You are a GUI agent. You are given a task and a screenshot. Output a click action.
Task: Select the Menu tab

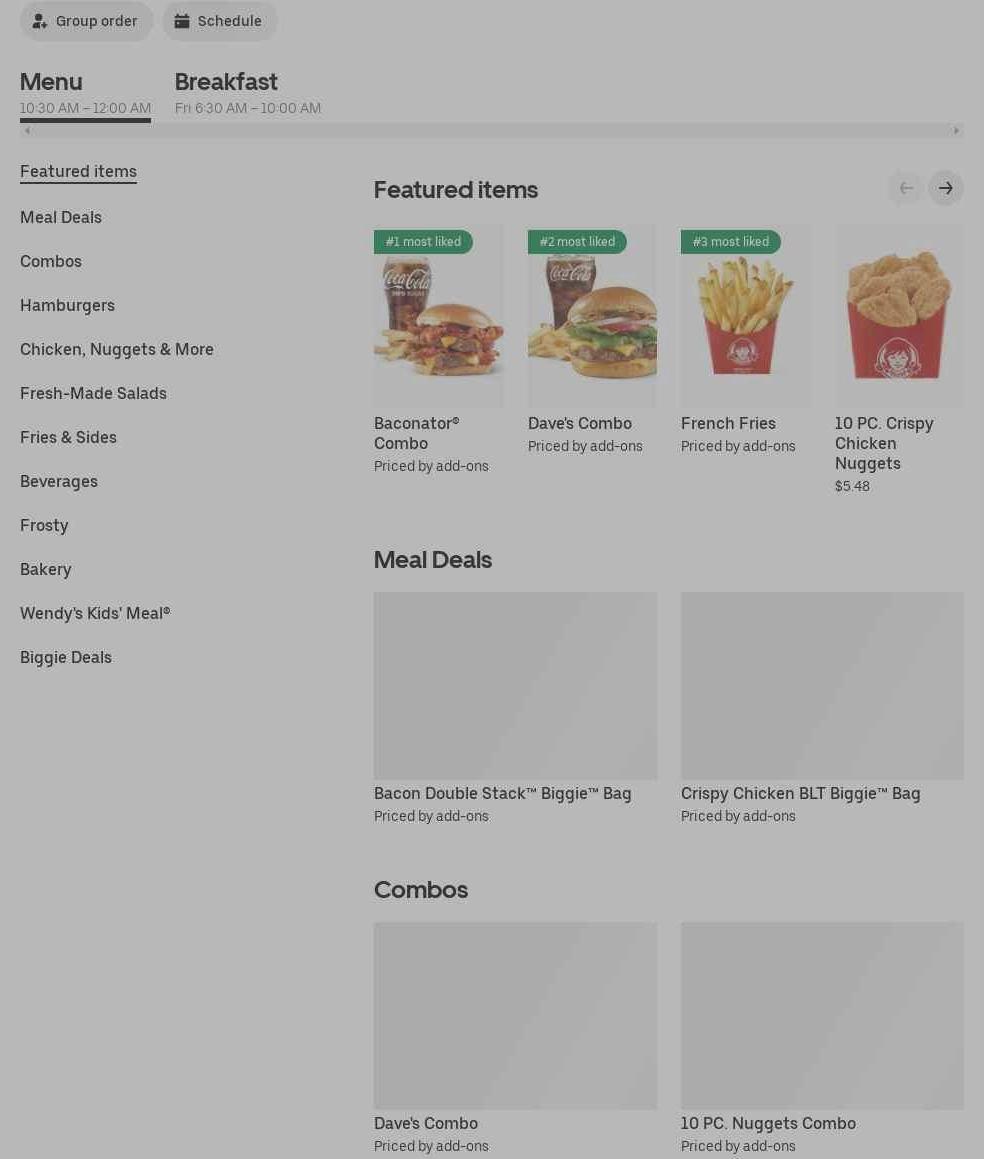(85, 93)
